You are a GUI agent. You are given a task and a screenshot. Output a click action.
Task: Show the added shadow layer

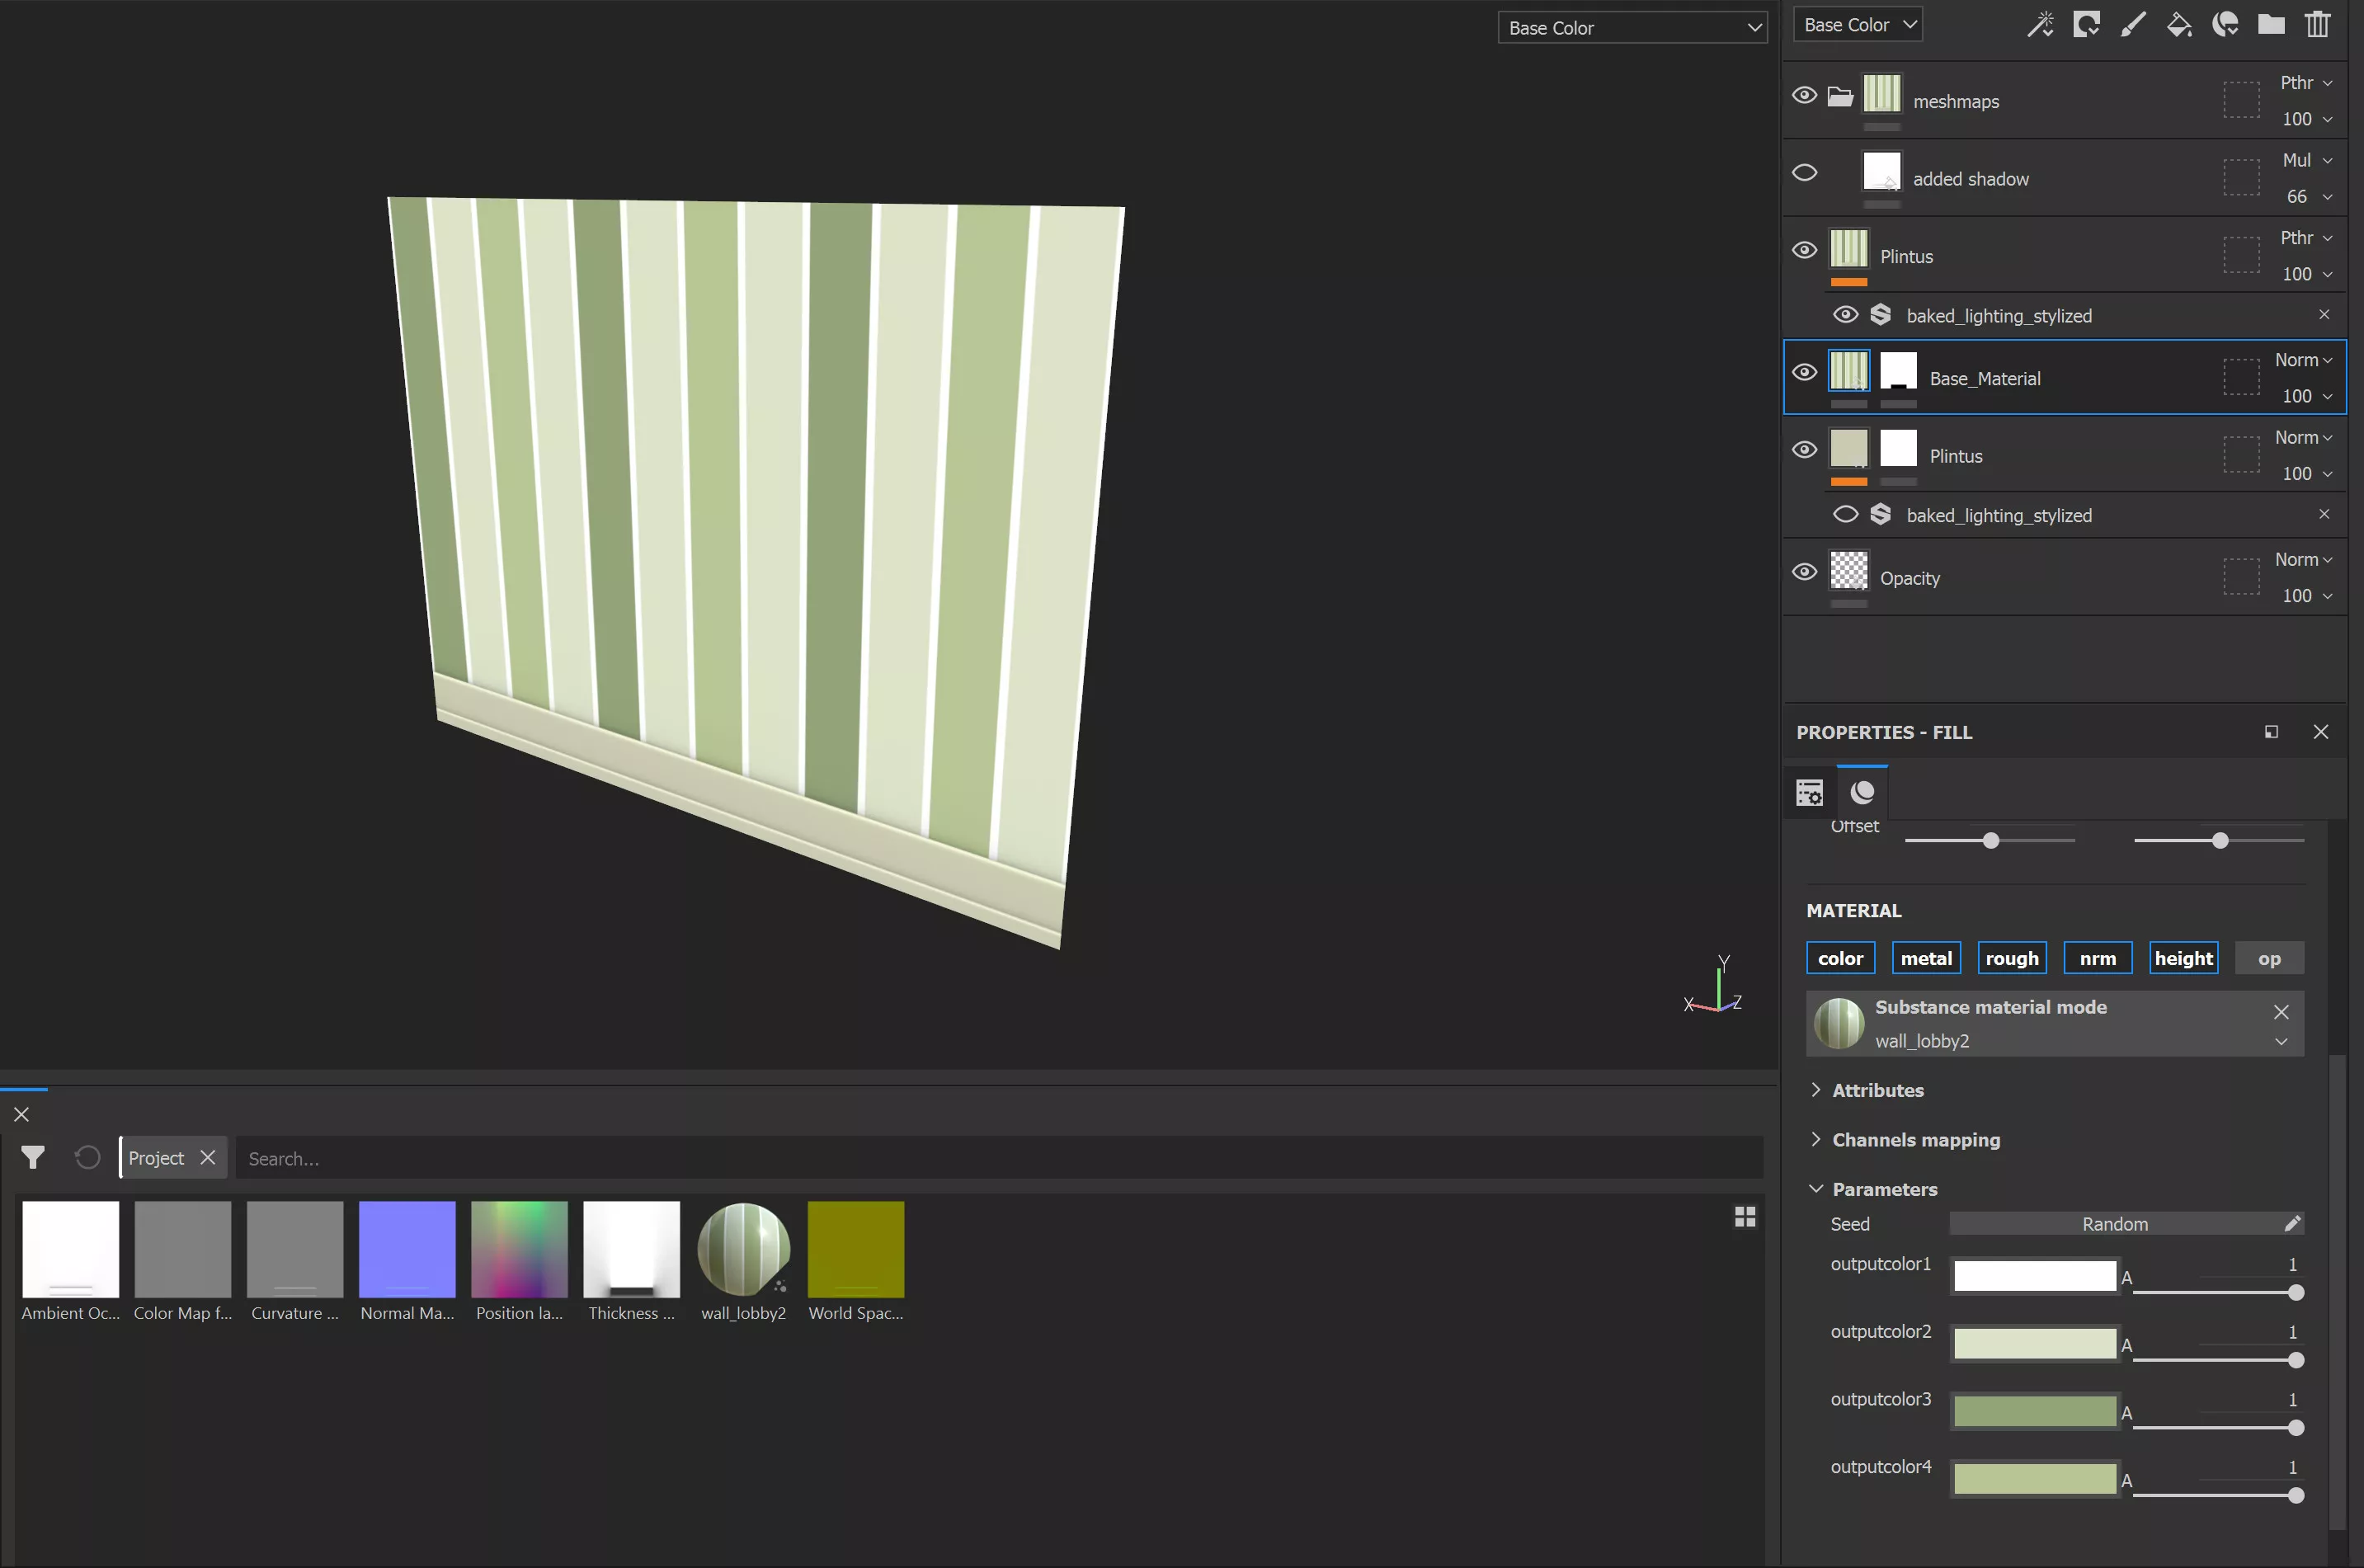point(1804,173)
